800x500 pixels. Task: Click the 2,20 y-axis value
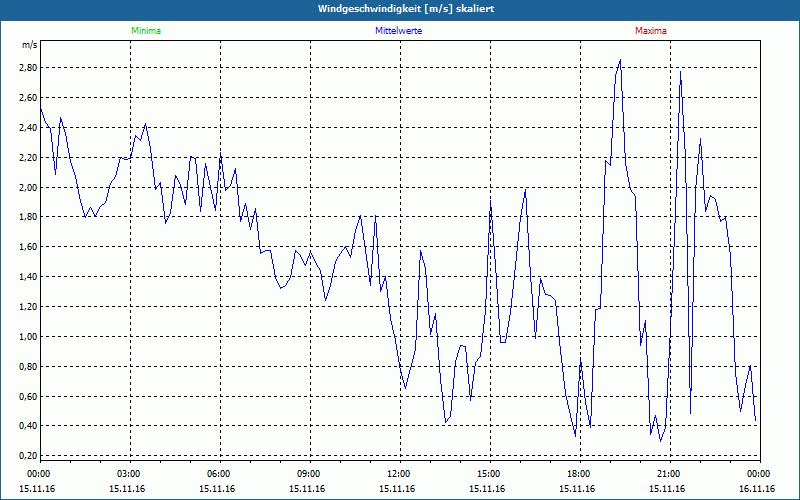click(x=30, y=158)
